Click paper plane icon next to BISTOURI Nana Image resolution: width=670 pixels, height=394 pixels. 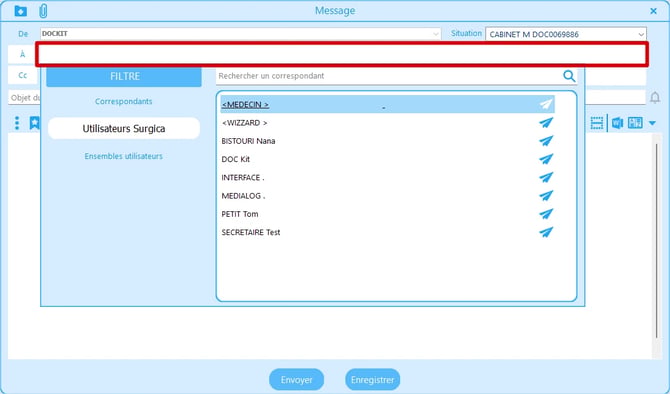(546, 141)
